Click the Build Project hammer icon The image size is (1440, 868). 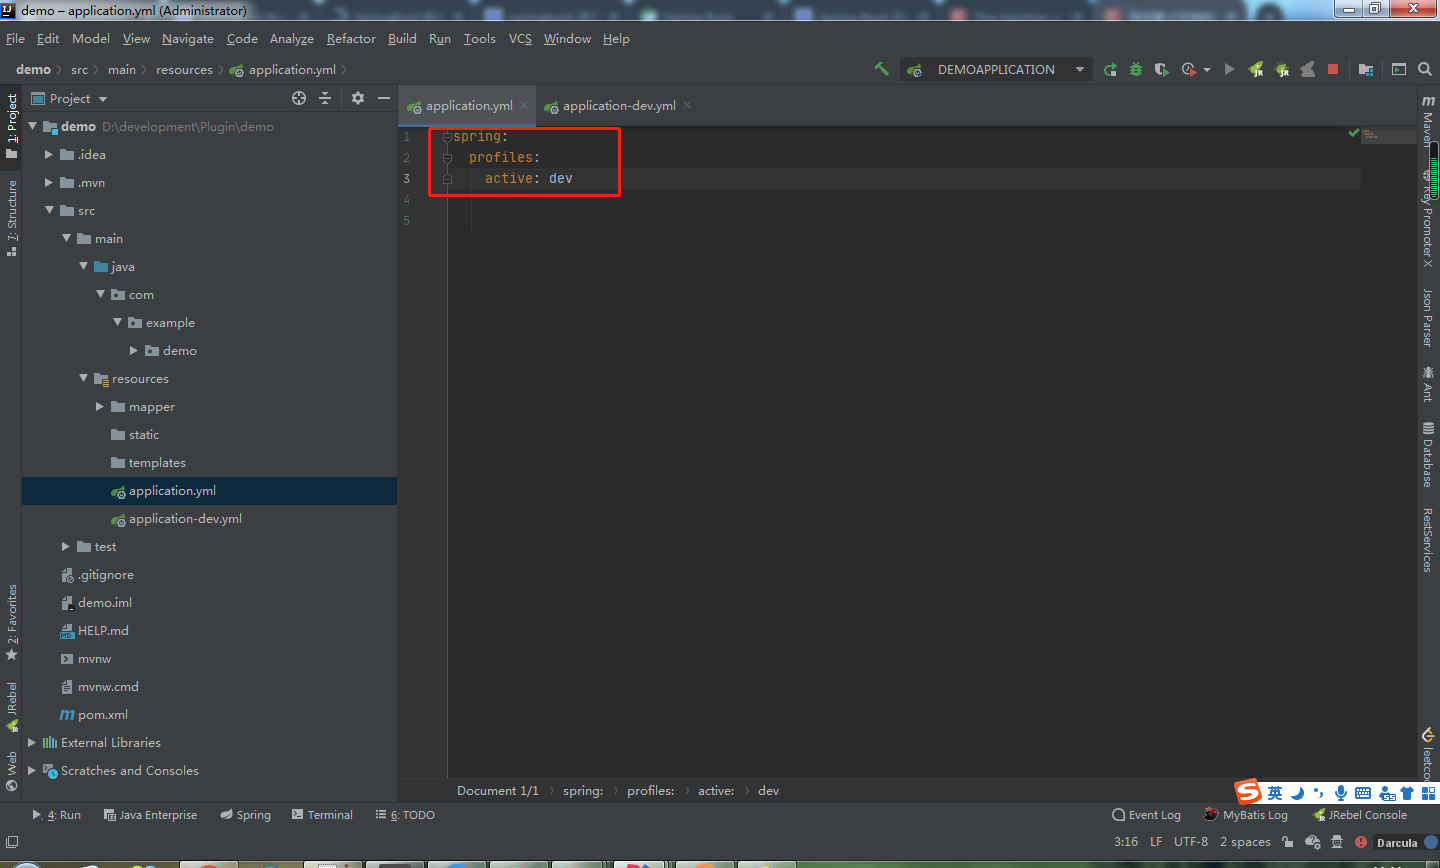[x=881, y=69]
